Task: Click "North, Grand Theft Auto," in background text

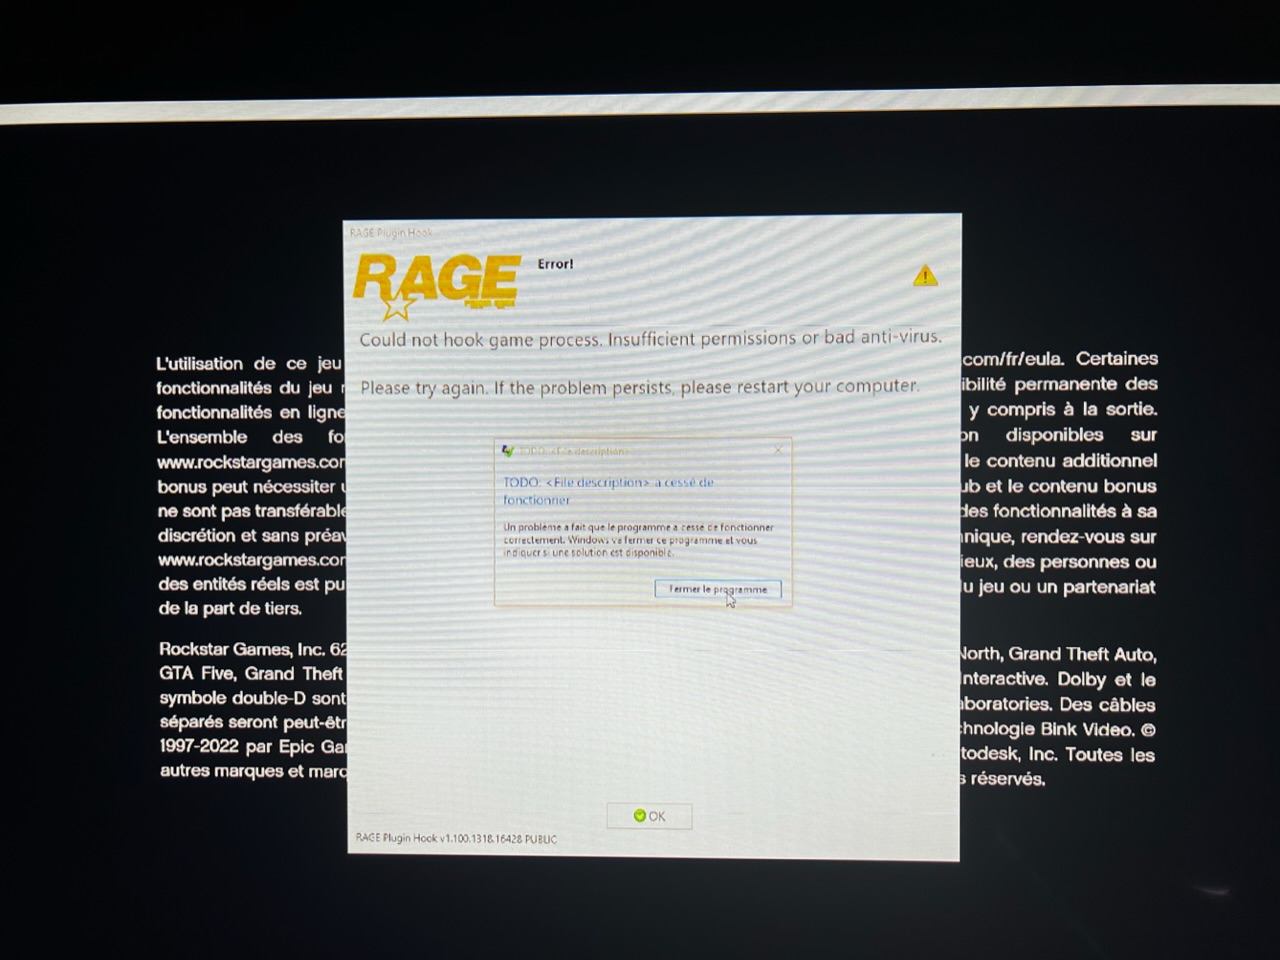Action: point(1057,654)
